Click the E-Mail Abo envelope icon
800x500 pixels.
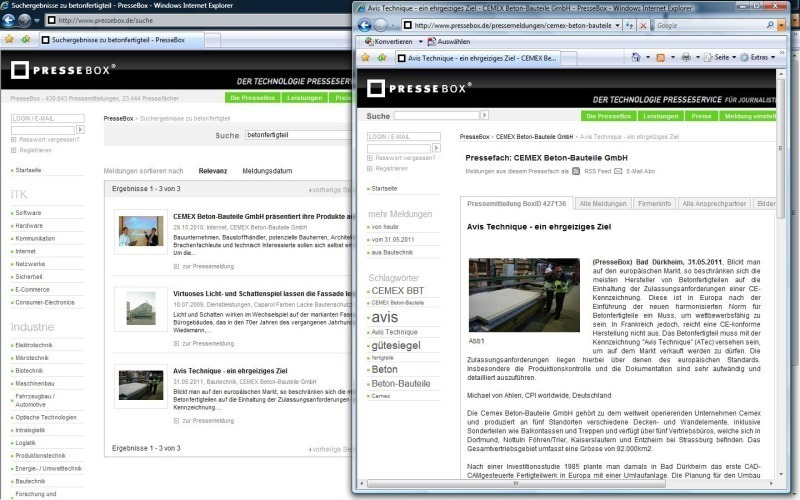tap(618, 171)
